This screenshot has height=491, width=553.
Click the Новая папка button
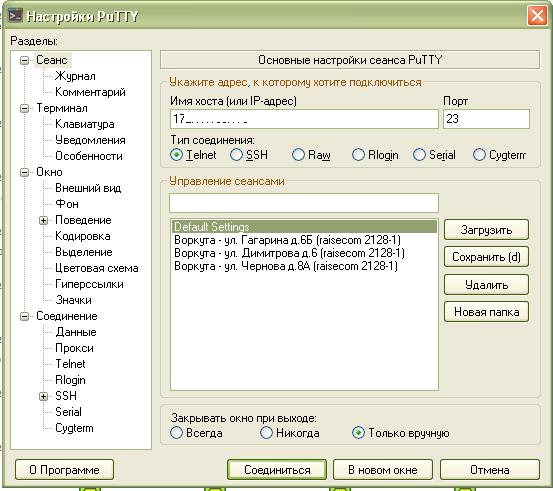(486, 312)
